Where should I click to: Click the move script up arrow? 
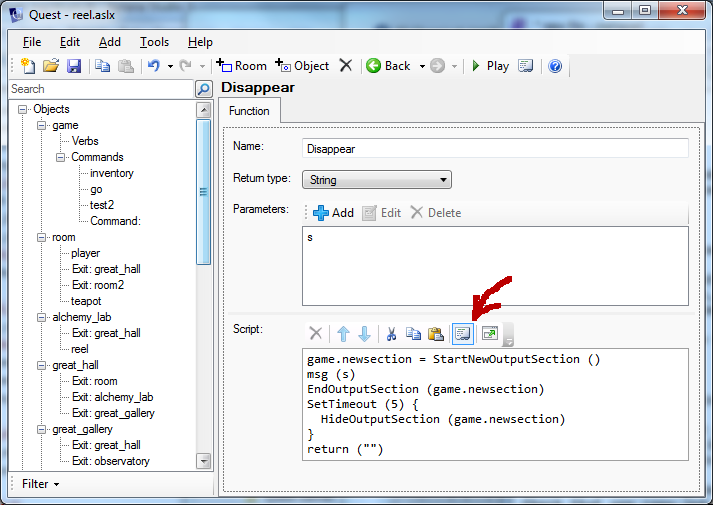coord(343,333)
